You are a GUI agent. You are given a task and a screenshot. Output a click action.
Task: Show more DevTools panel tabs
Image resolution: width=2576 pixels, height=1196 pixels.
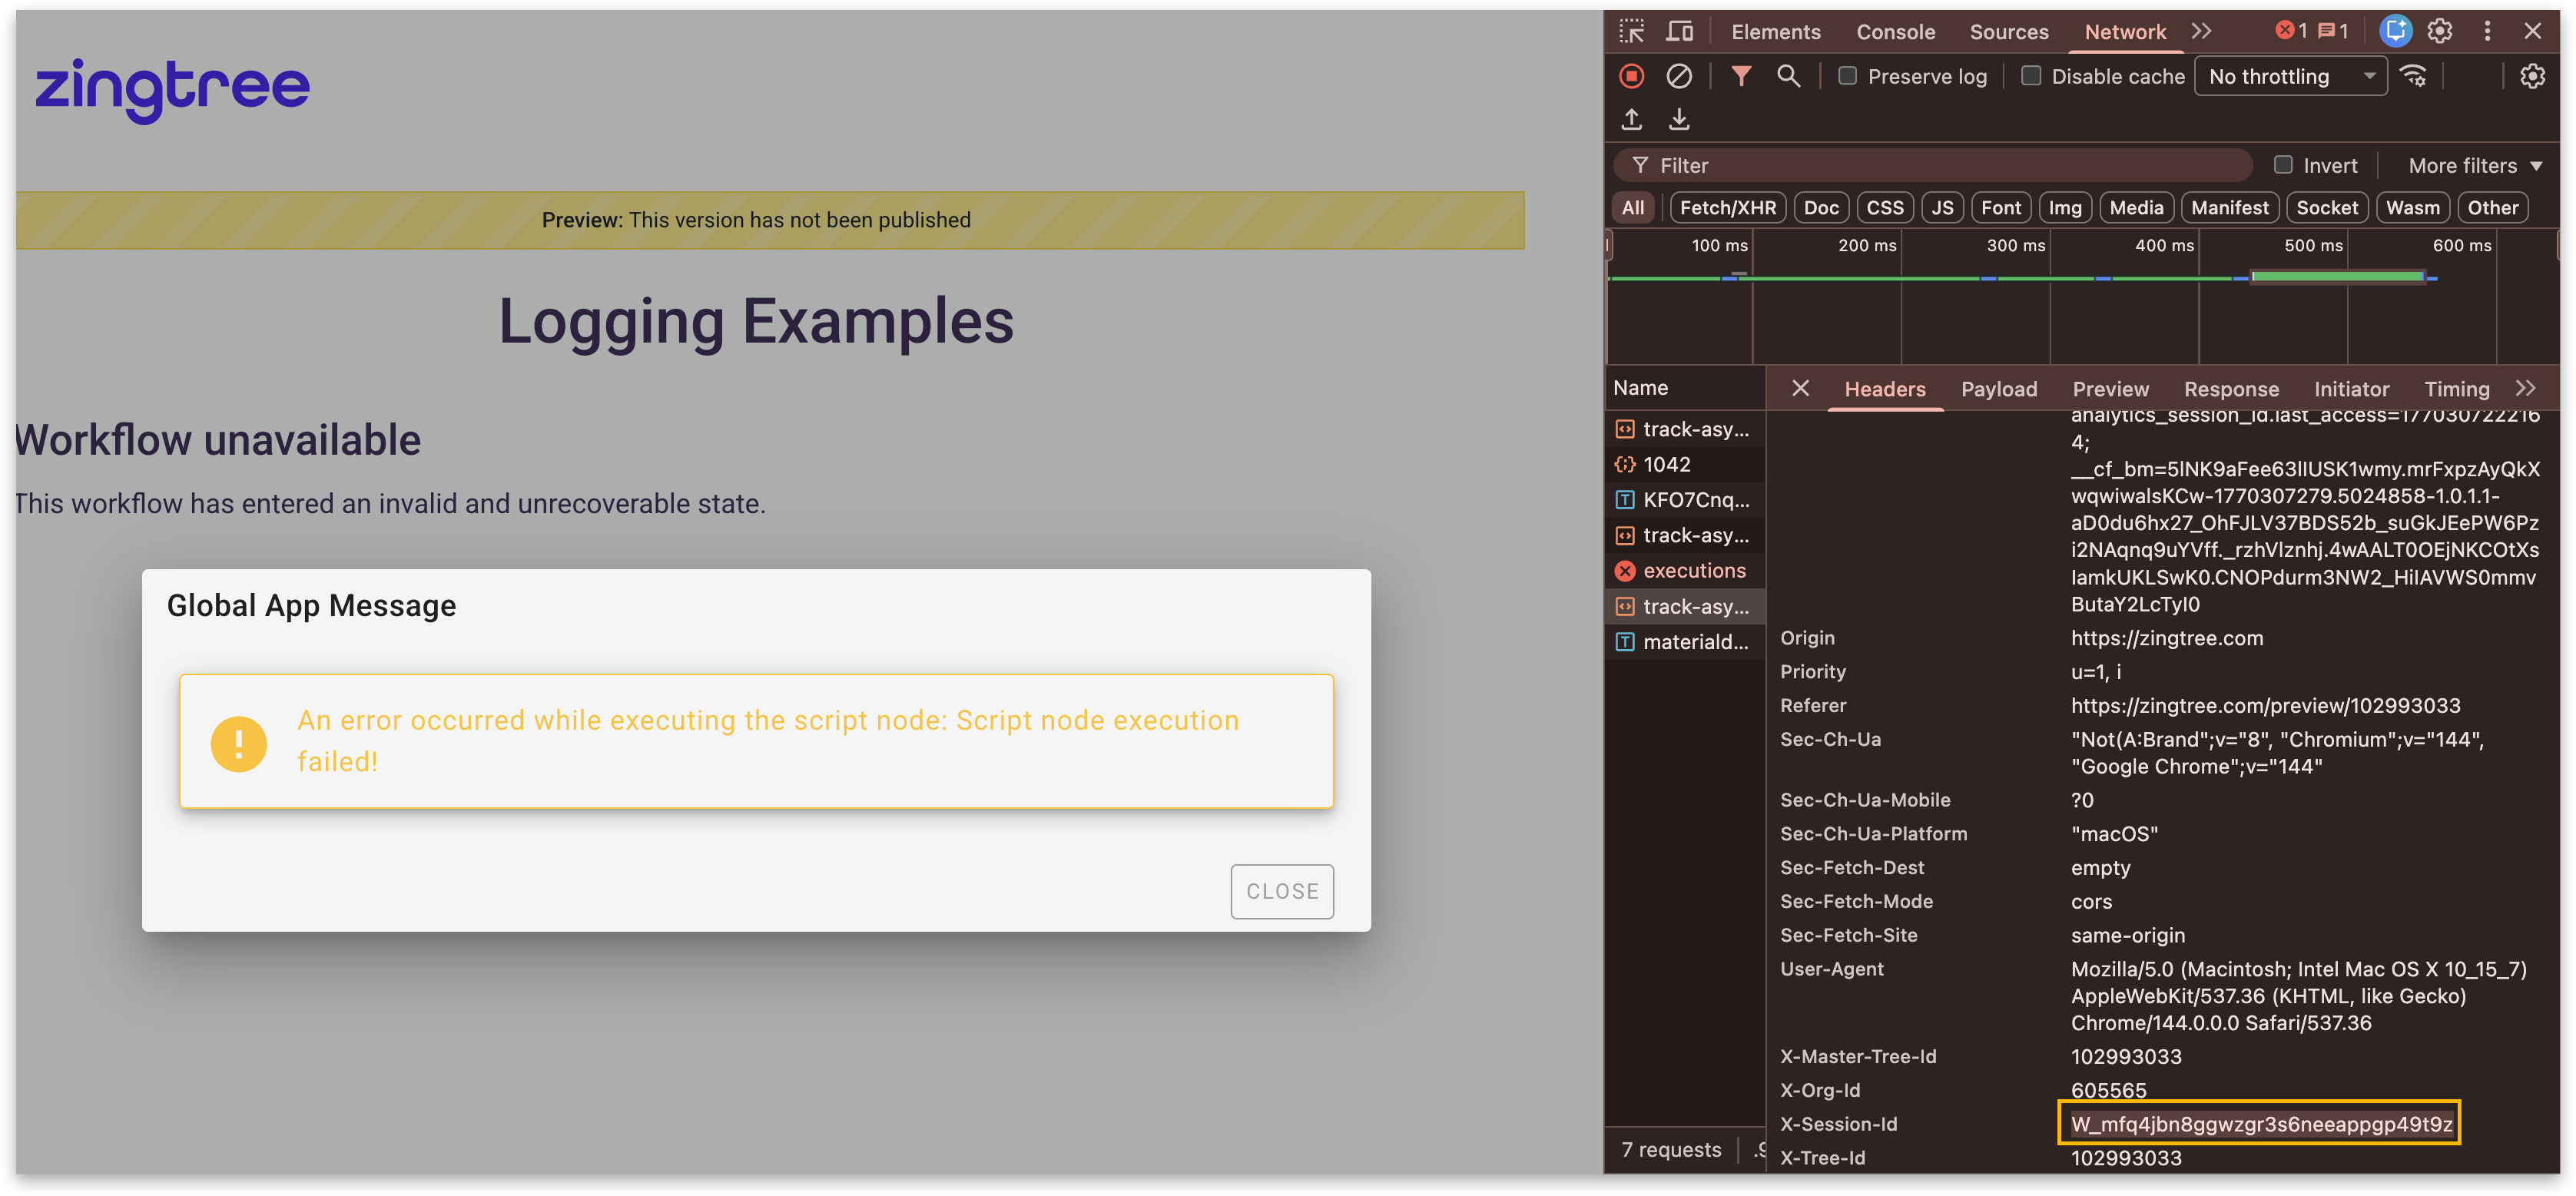(x=2201, y=32)
